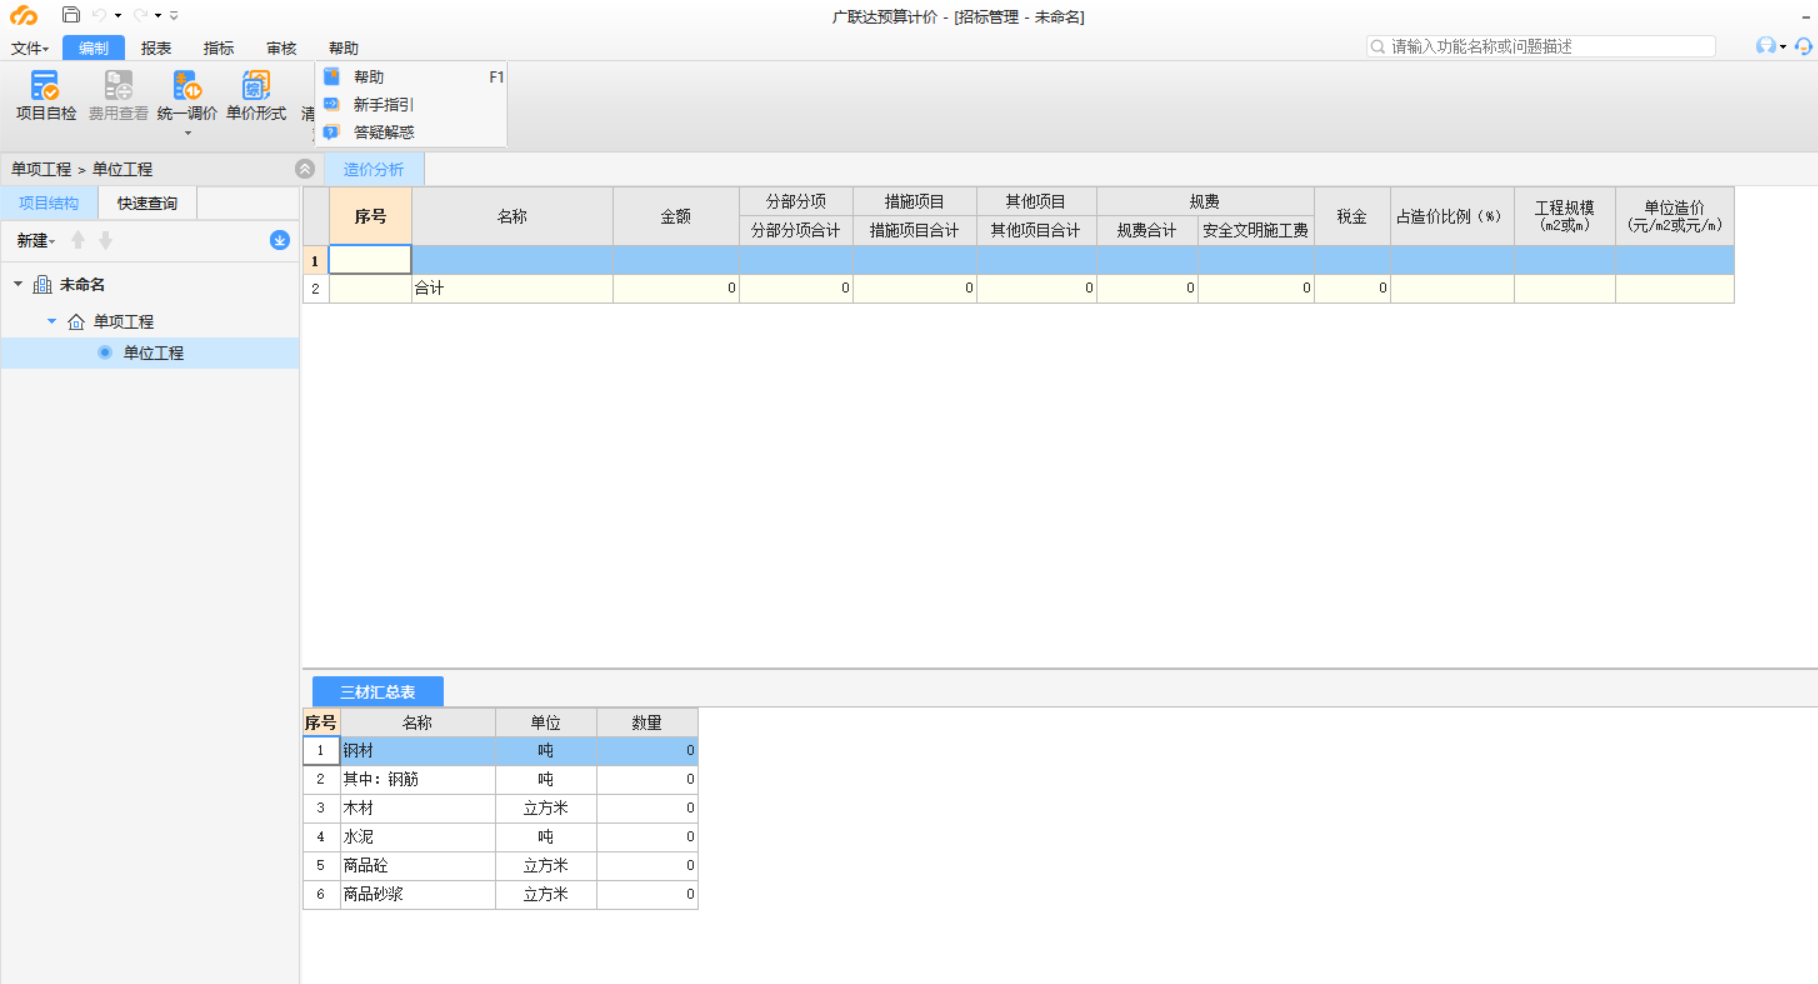Click the 统一调价 toolbar icon

pos(187,96)
